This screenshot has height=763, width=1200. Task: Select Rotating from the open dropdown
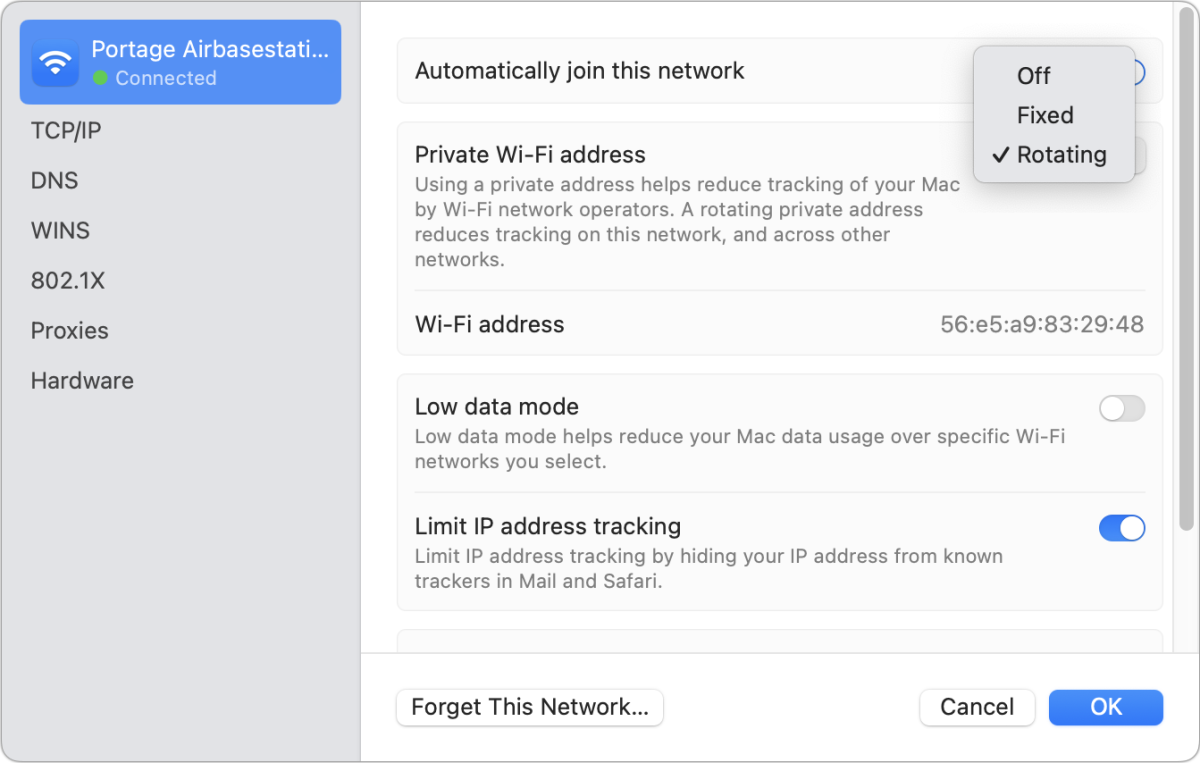pos(1062,154)
